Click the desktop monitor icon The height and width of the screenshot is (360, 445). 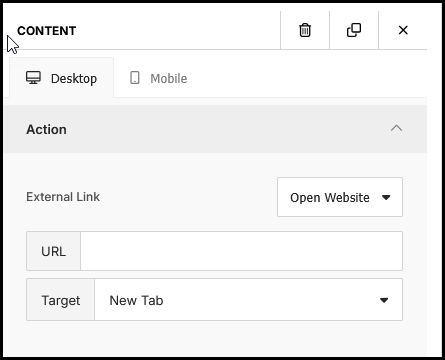coord(33,78)
